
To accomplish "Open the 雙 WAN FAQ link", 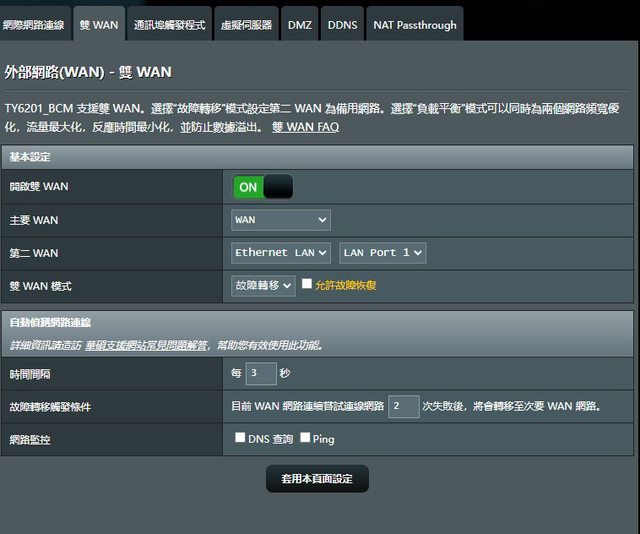I will tap(305, 127).
